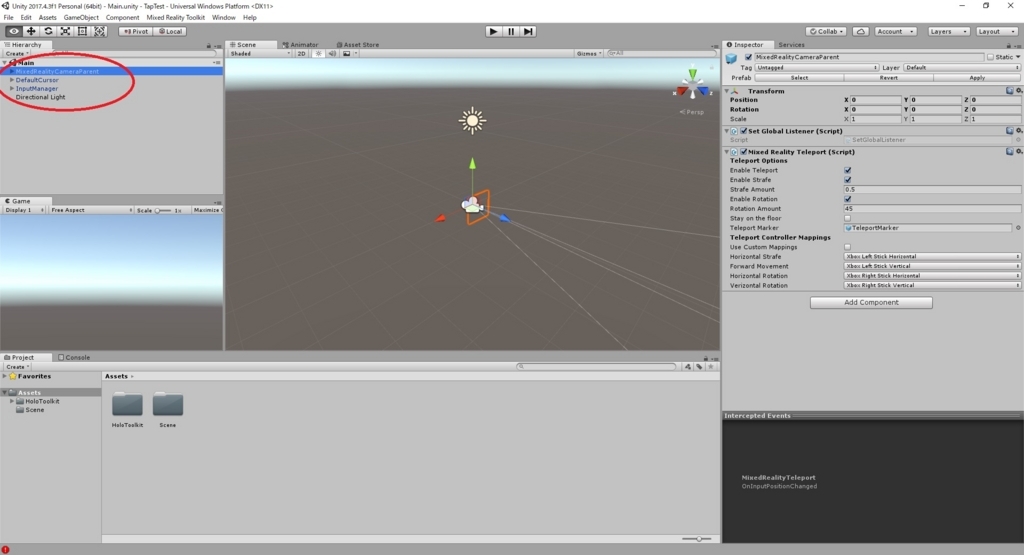Toggle the Static checkbox

[x=990, y=57]
